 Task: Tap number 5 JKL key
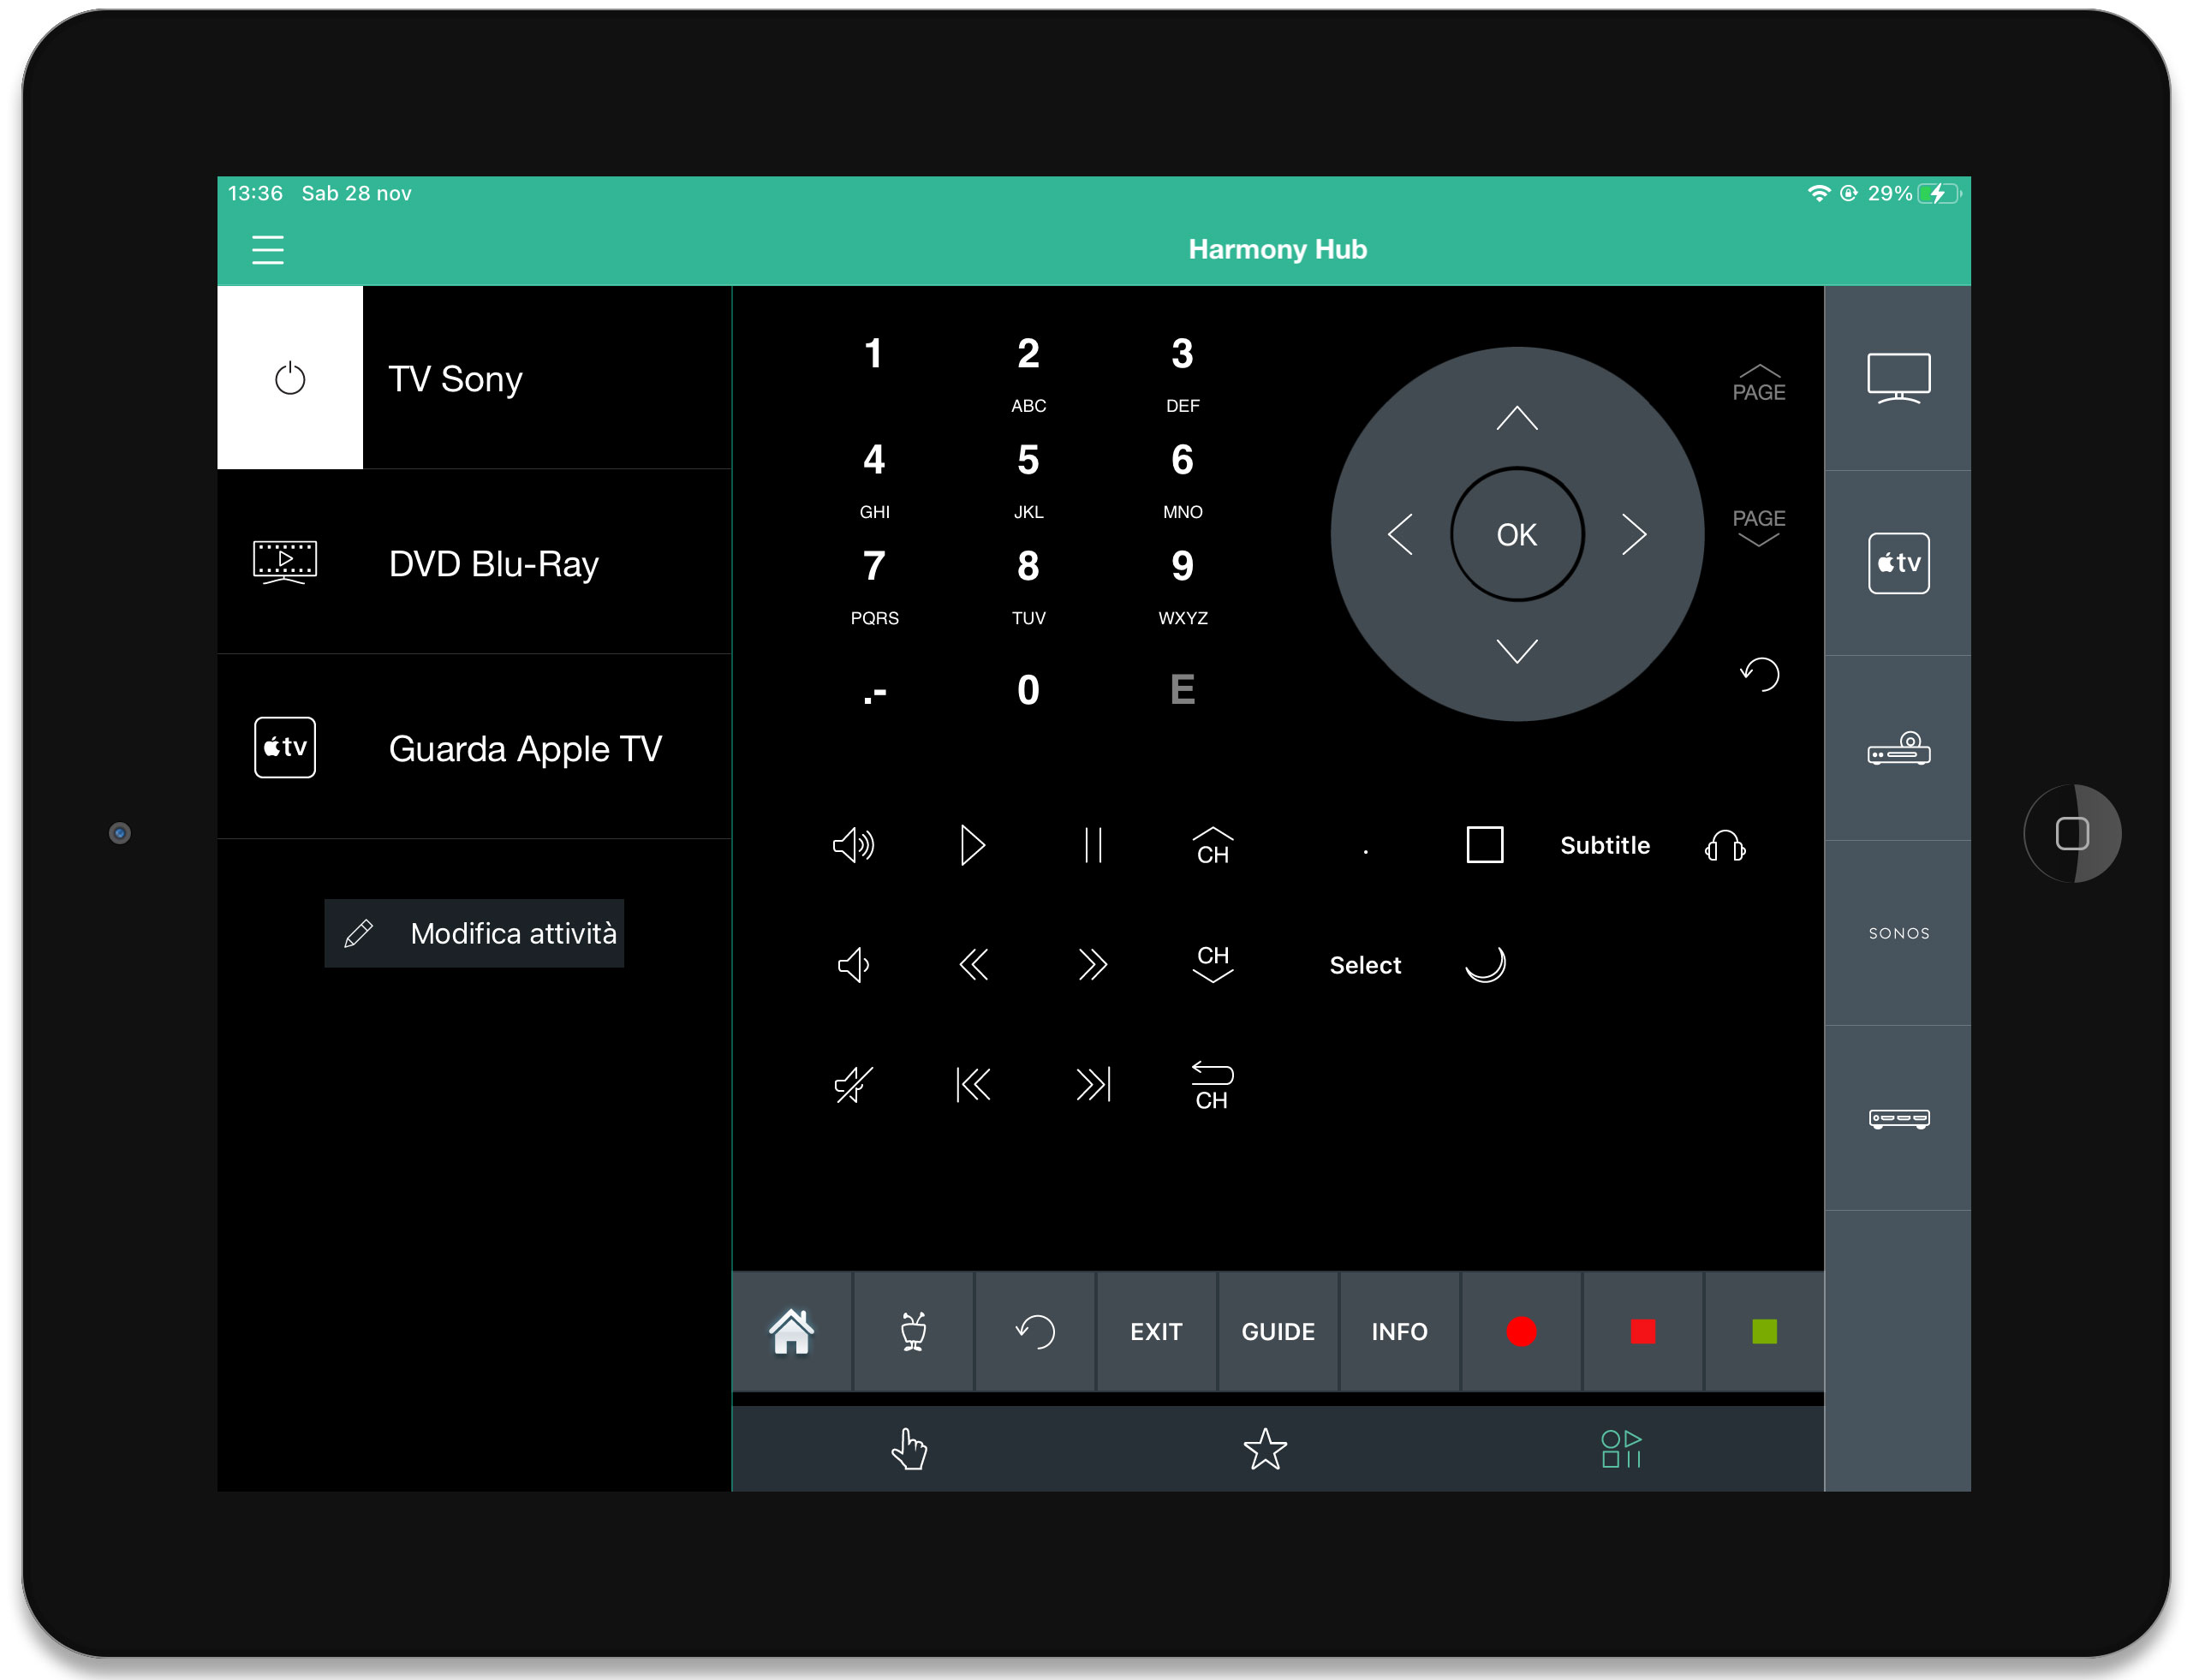(1028, 480)
